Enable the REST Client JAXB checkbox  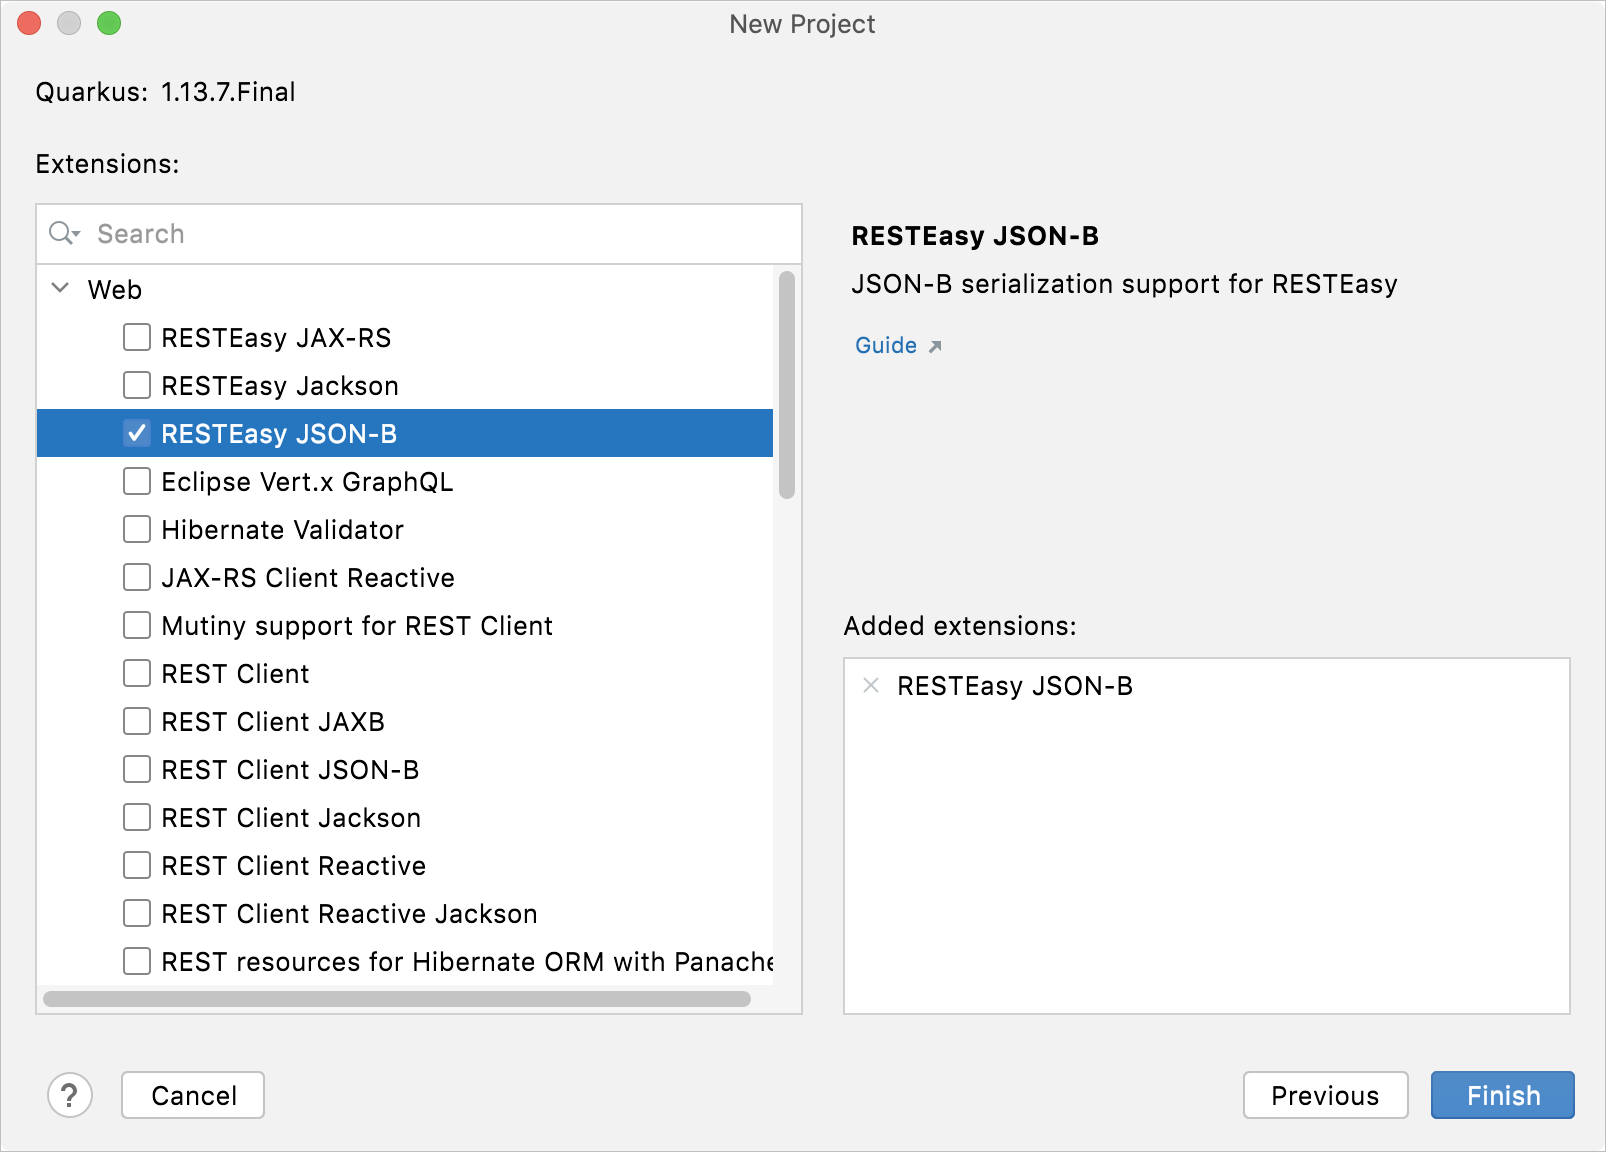pos(137,721)
